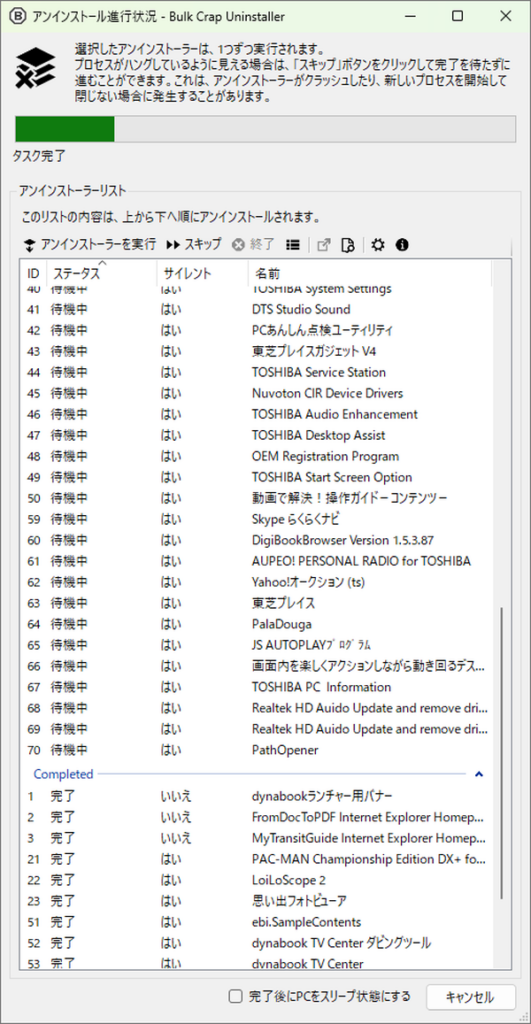Screen dimensions: 531x1024
Task: Select TOSHIBA Start Screen Option row
Action: (x=257, y=477)
